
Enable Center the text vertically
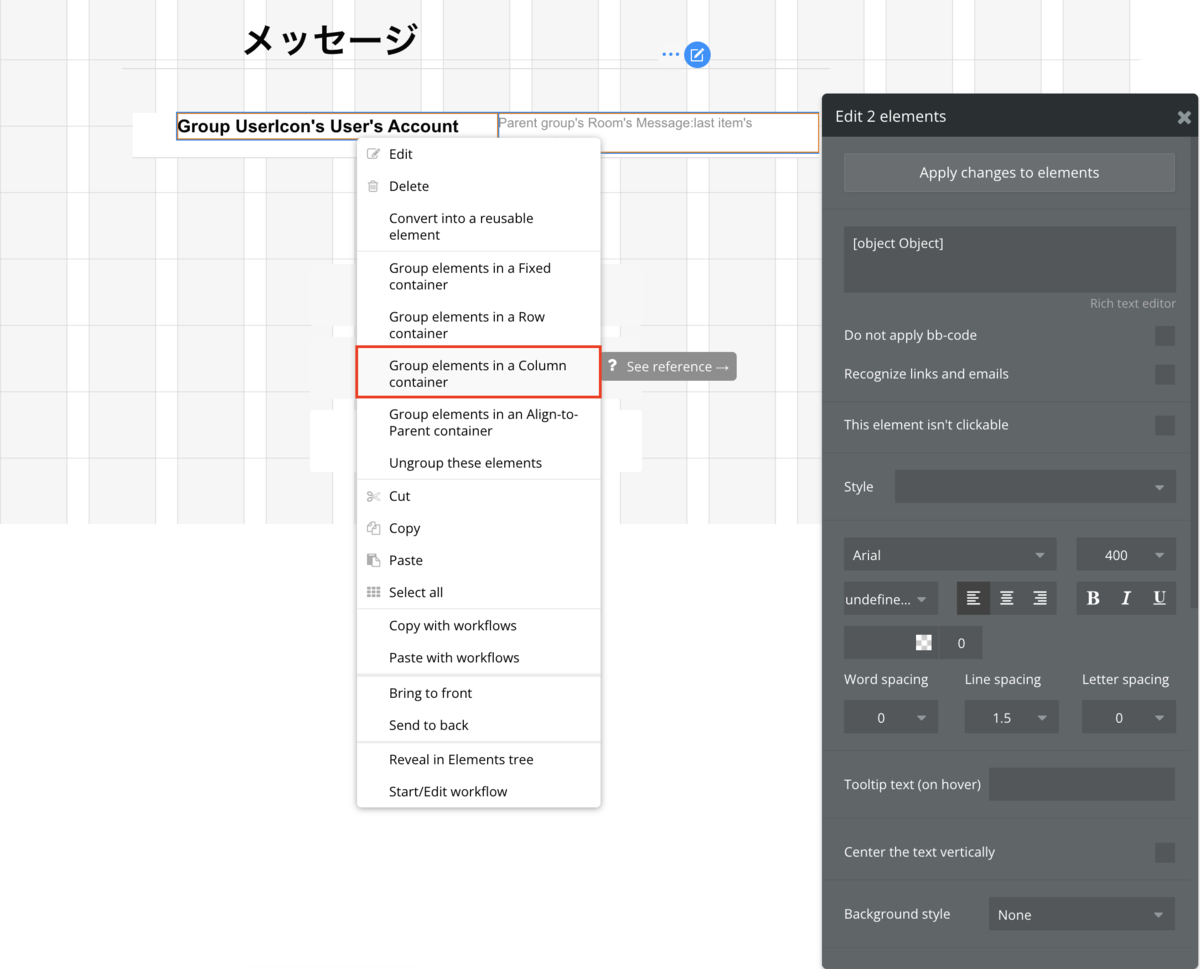[x=1165, y=853]
